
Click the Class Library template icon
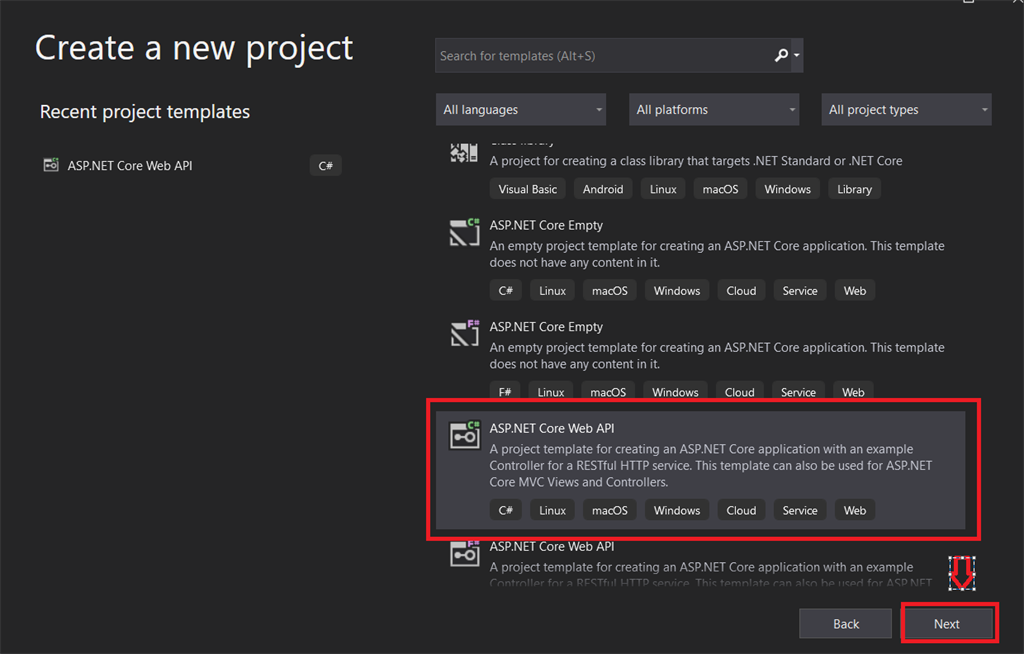pyautogui.click(x=464, y=153)
